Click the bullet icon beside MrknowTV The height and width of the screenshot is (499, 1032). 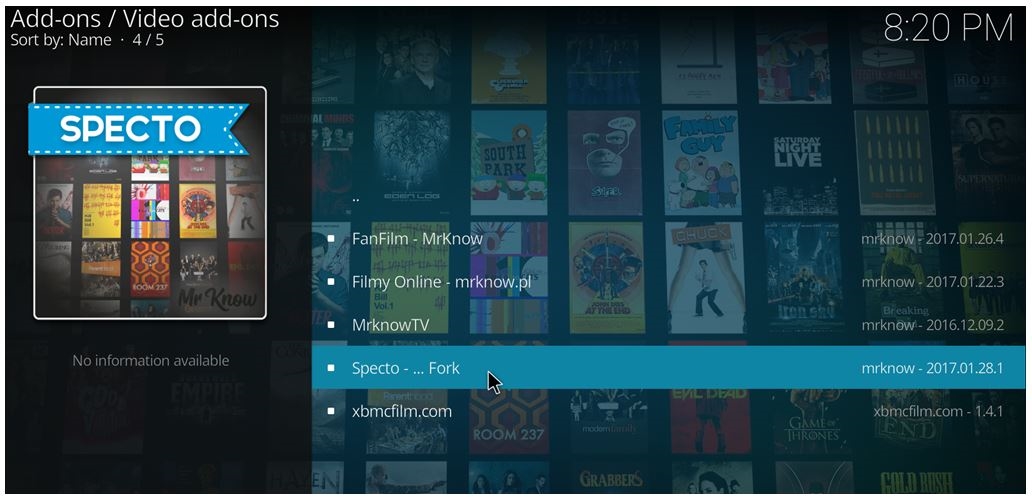pyautogui.click(x=331, y=325)
